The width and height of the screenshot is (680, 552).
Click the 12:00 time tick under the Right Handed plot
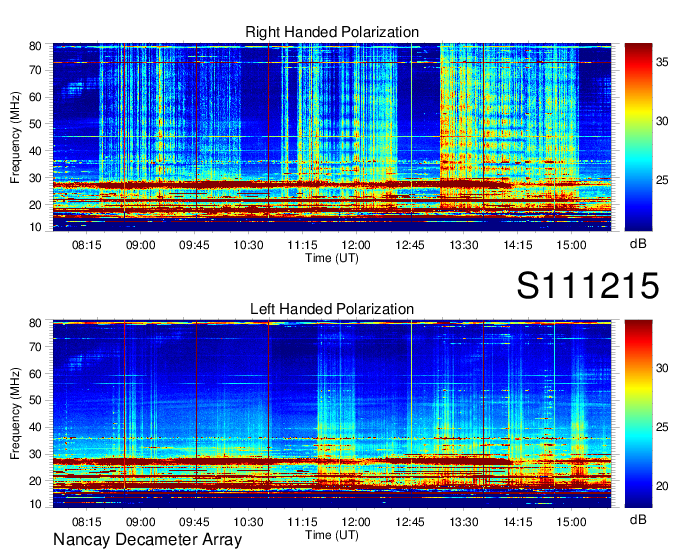pos(356,245)
